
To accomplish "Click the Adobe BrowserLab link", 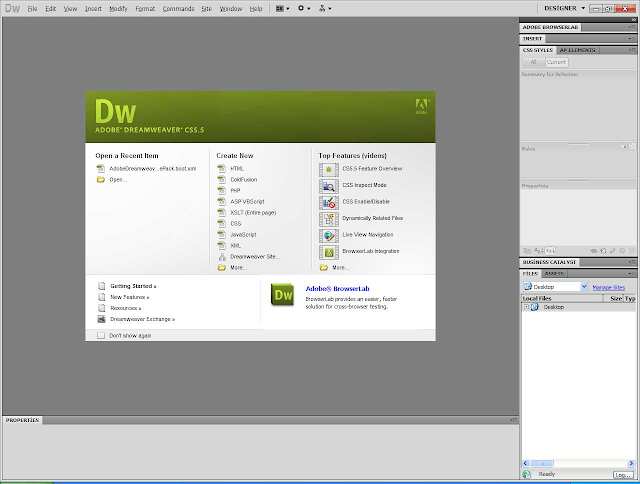I will [337, 289].
